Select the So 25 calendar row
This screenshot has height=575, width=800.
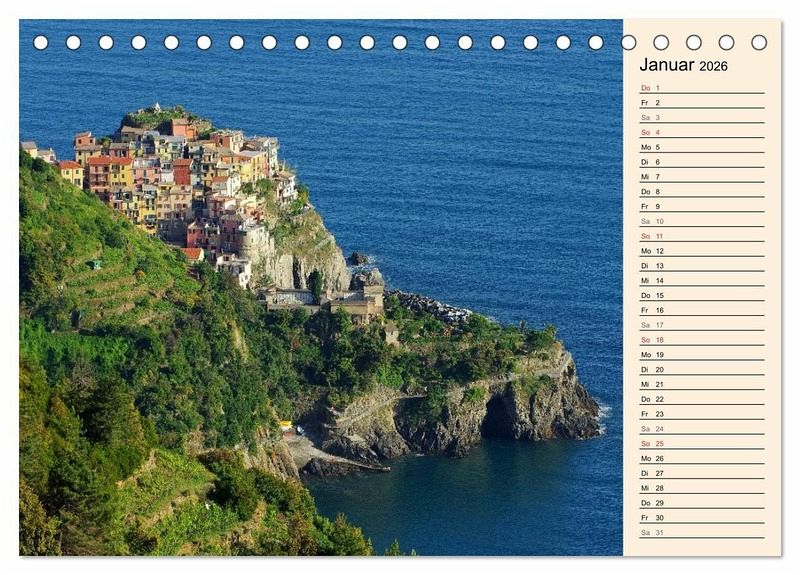point(702,443)
